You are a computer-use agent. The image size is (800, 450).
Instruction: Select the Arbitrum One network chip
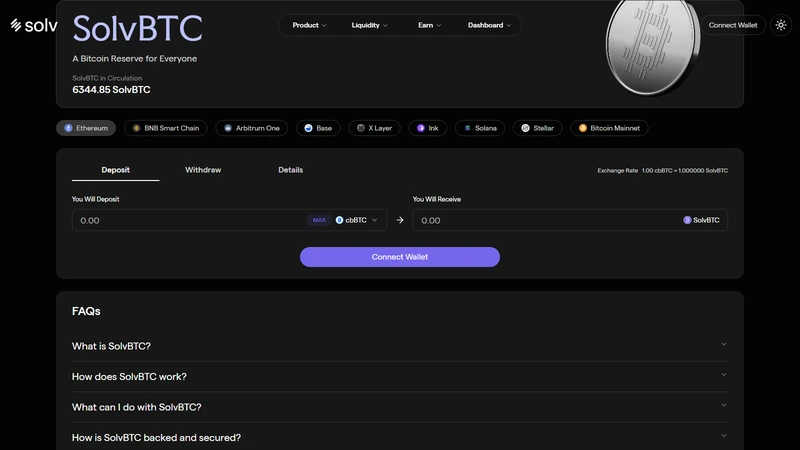click(x=252, y=128)
